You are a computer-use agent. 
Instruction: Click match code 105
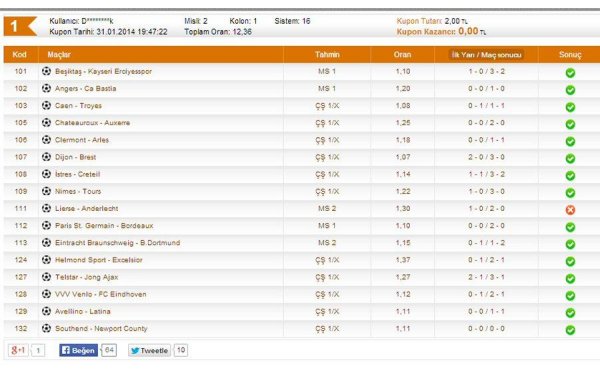pos(21,122)
